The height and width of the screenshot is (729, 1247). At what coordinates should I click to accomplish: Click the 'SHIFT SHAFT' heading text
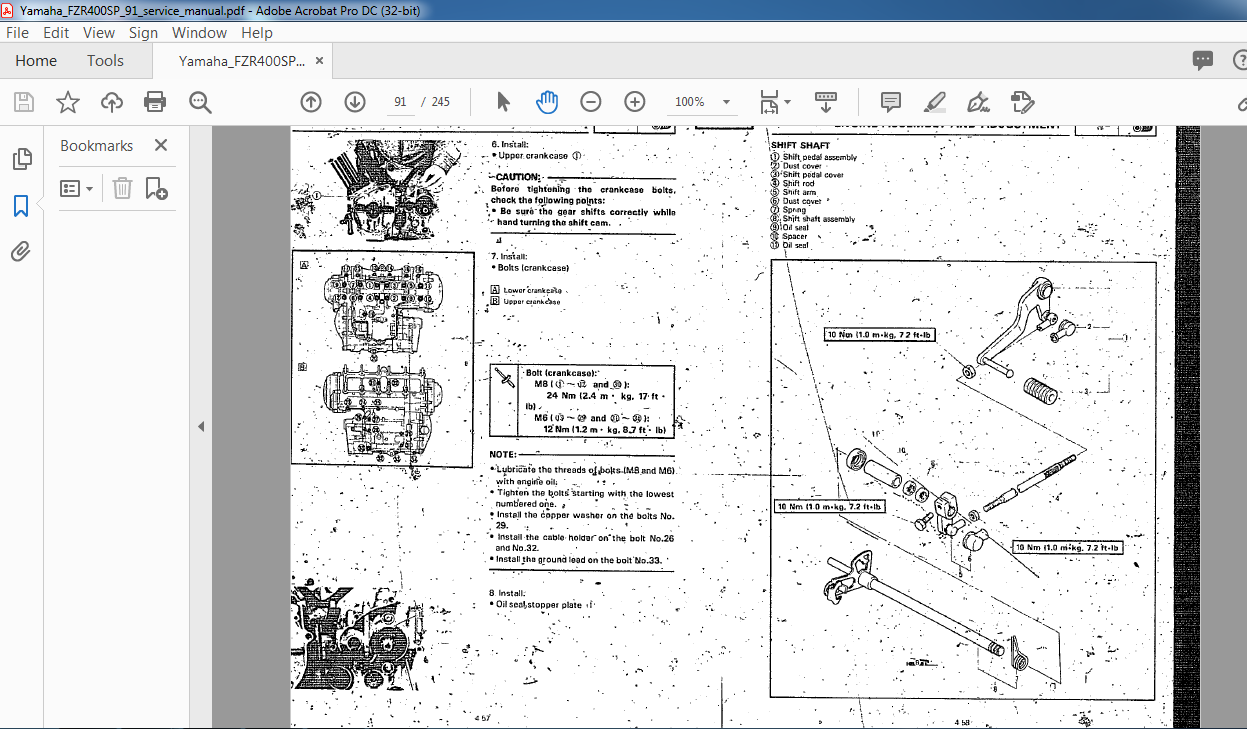tap(800, 146)
